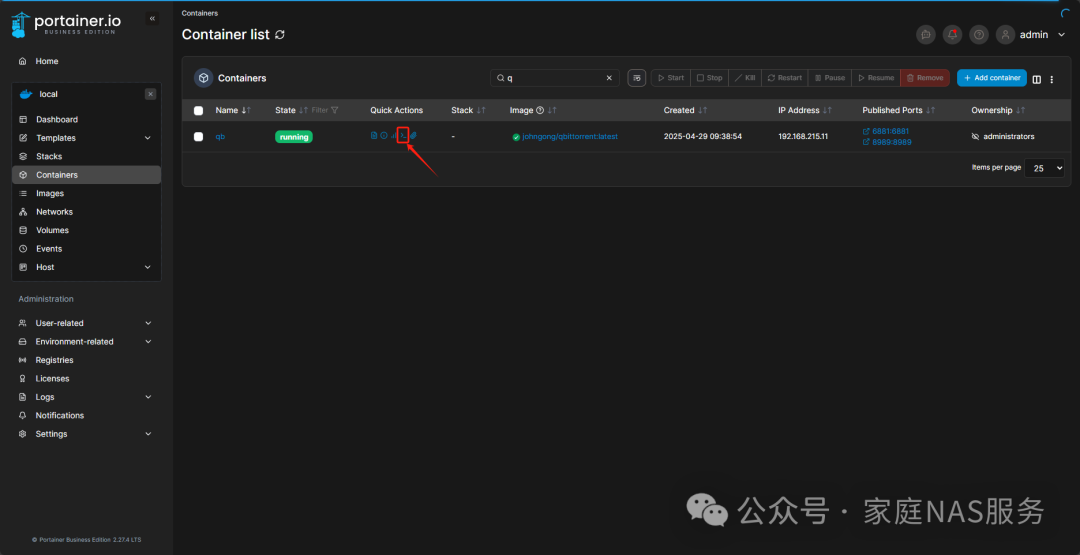Expand User-related administration menu
Image resolution: width=1080 pixels, height=555 pixels.
[148, 323]
